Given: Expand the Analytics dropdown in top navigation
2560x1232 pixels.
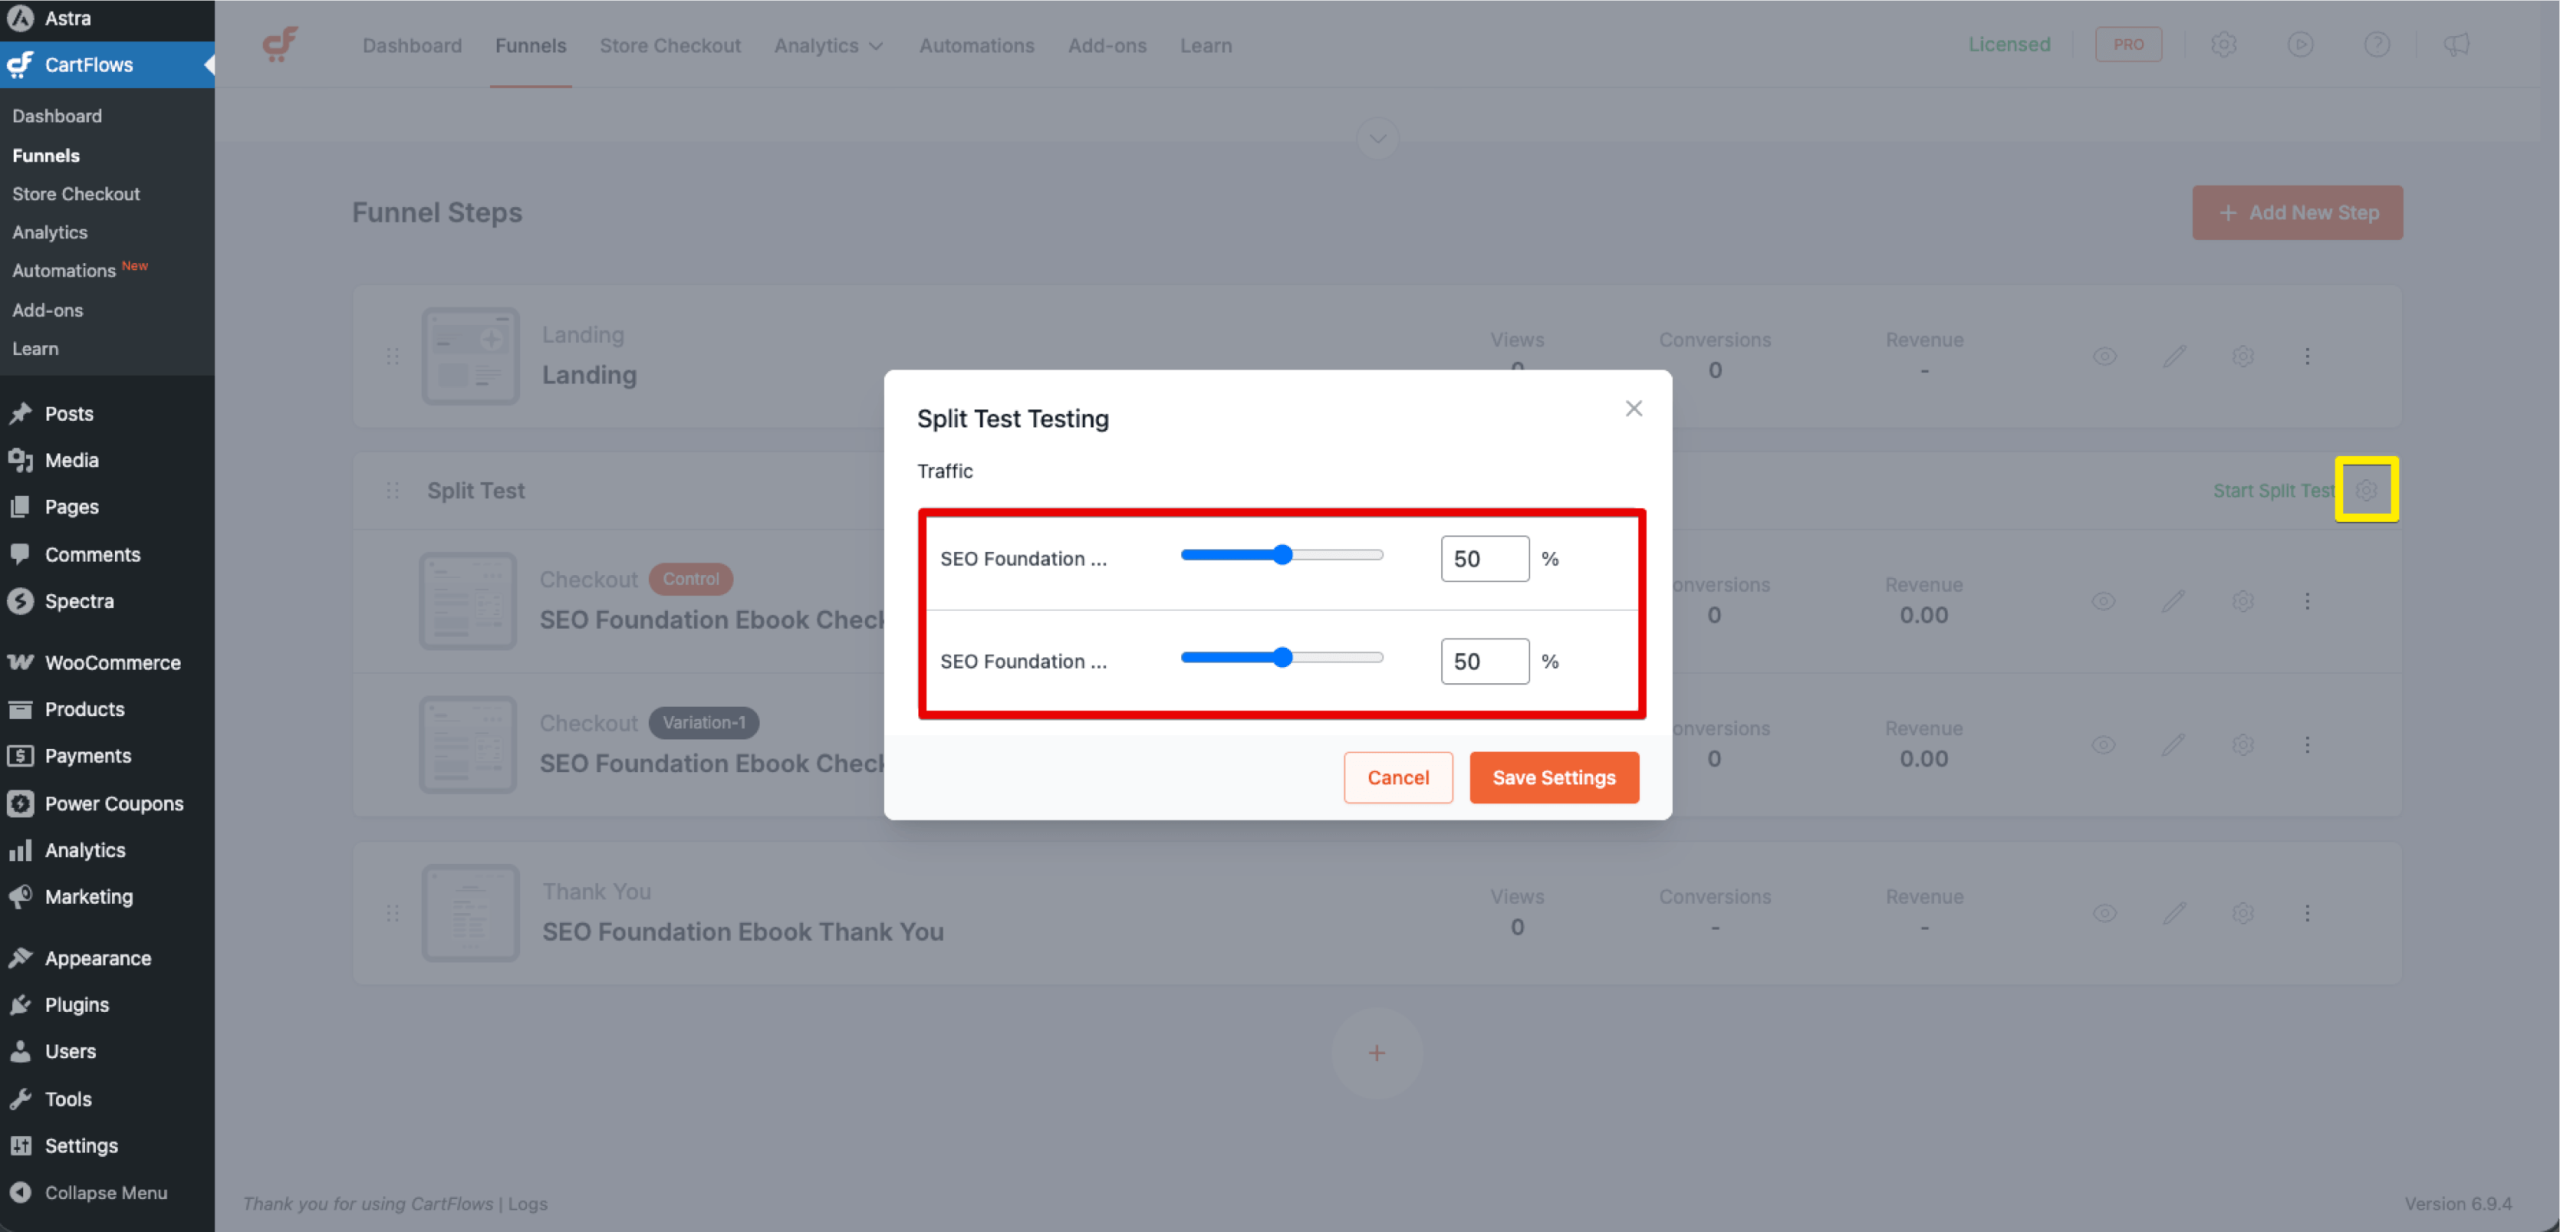Looking at the screenshot, I should (828, 45).
